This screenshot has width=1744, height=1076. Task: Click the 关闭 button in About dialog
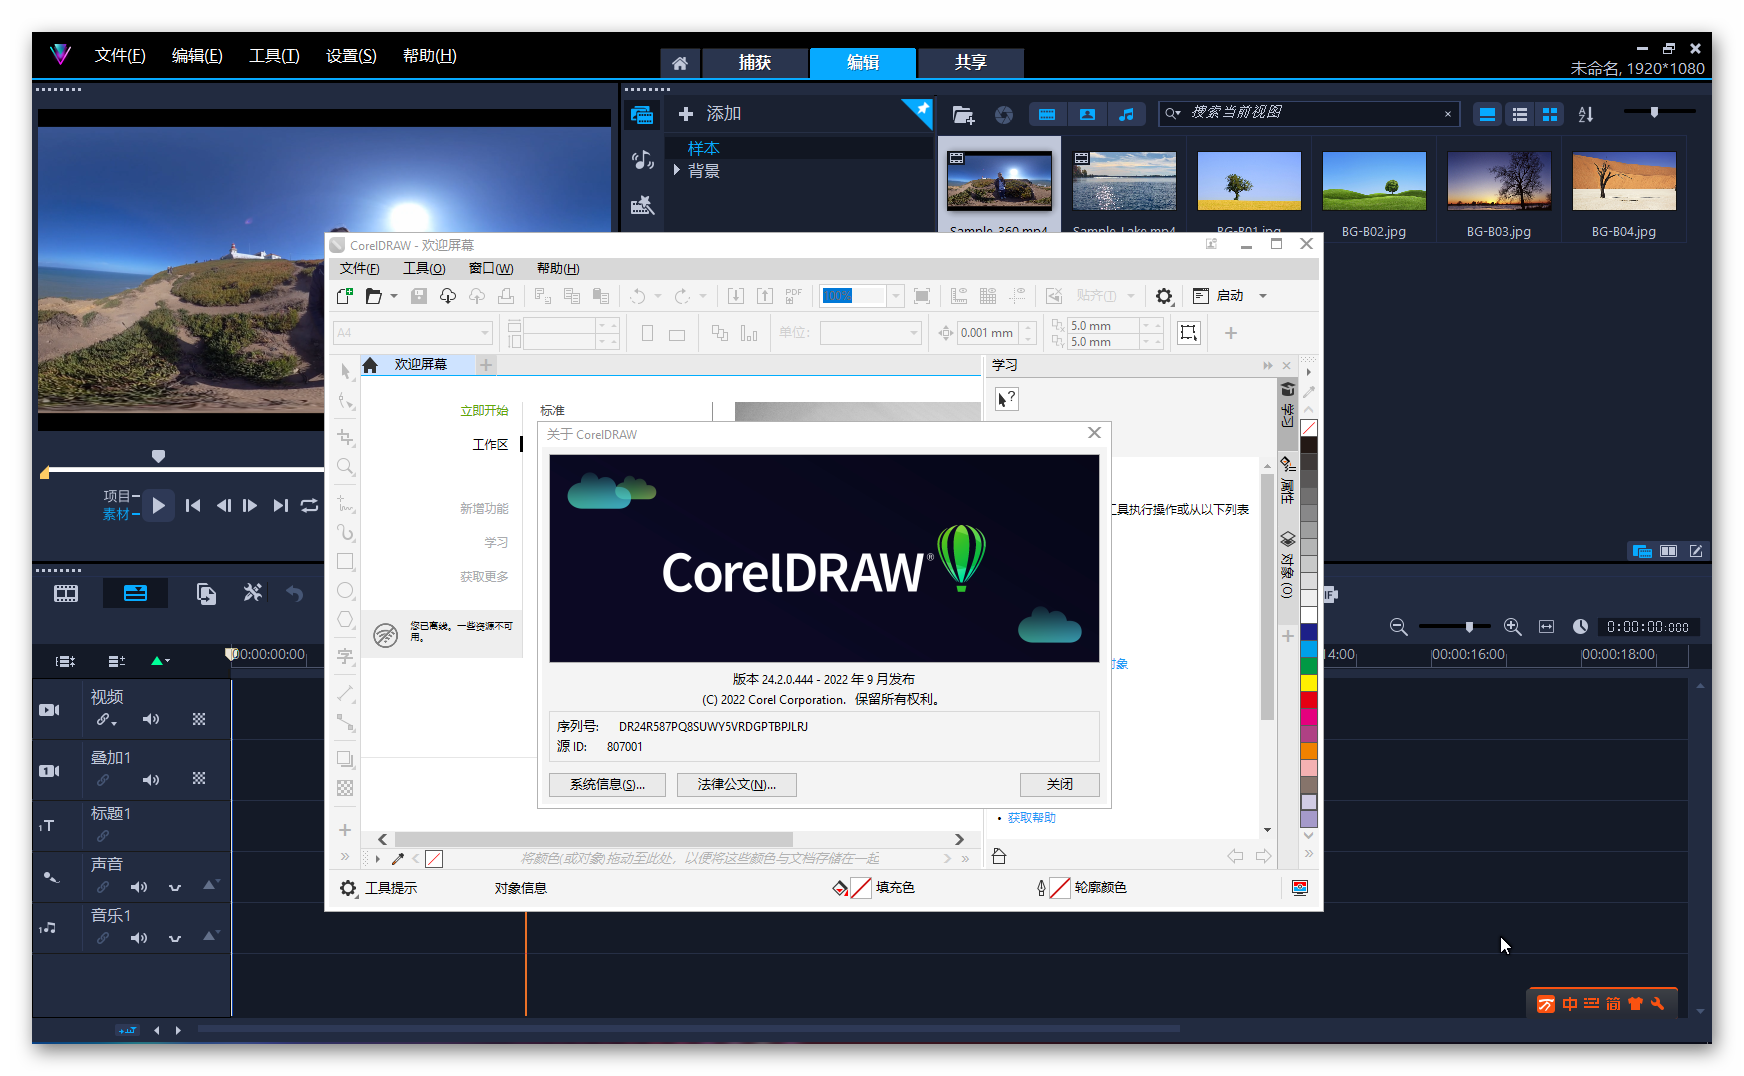1060,785
